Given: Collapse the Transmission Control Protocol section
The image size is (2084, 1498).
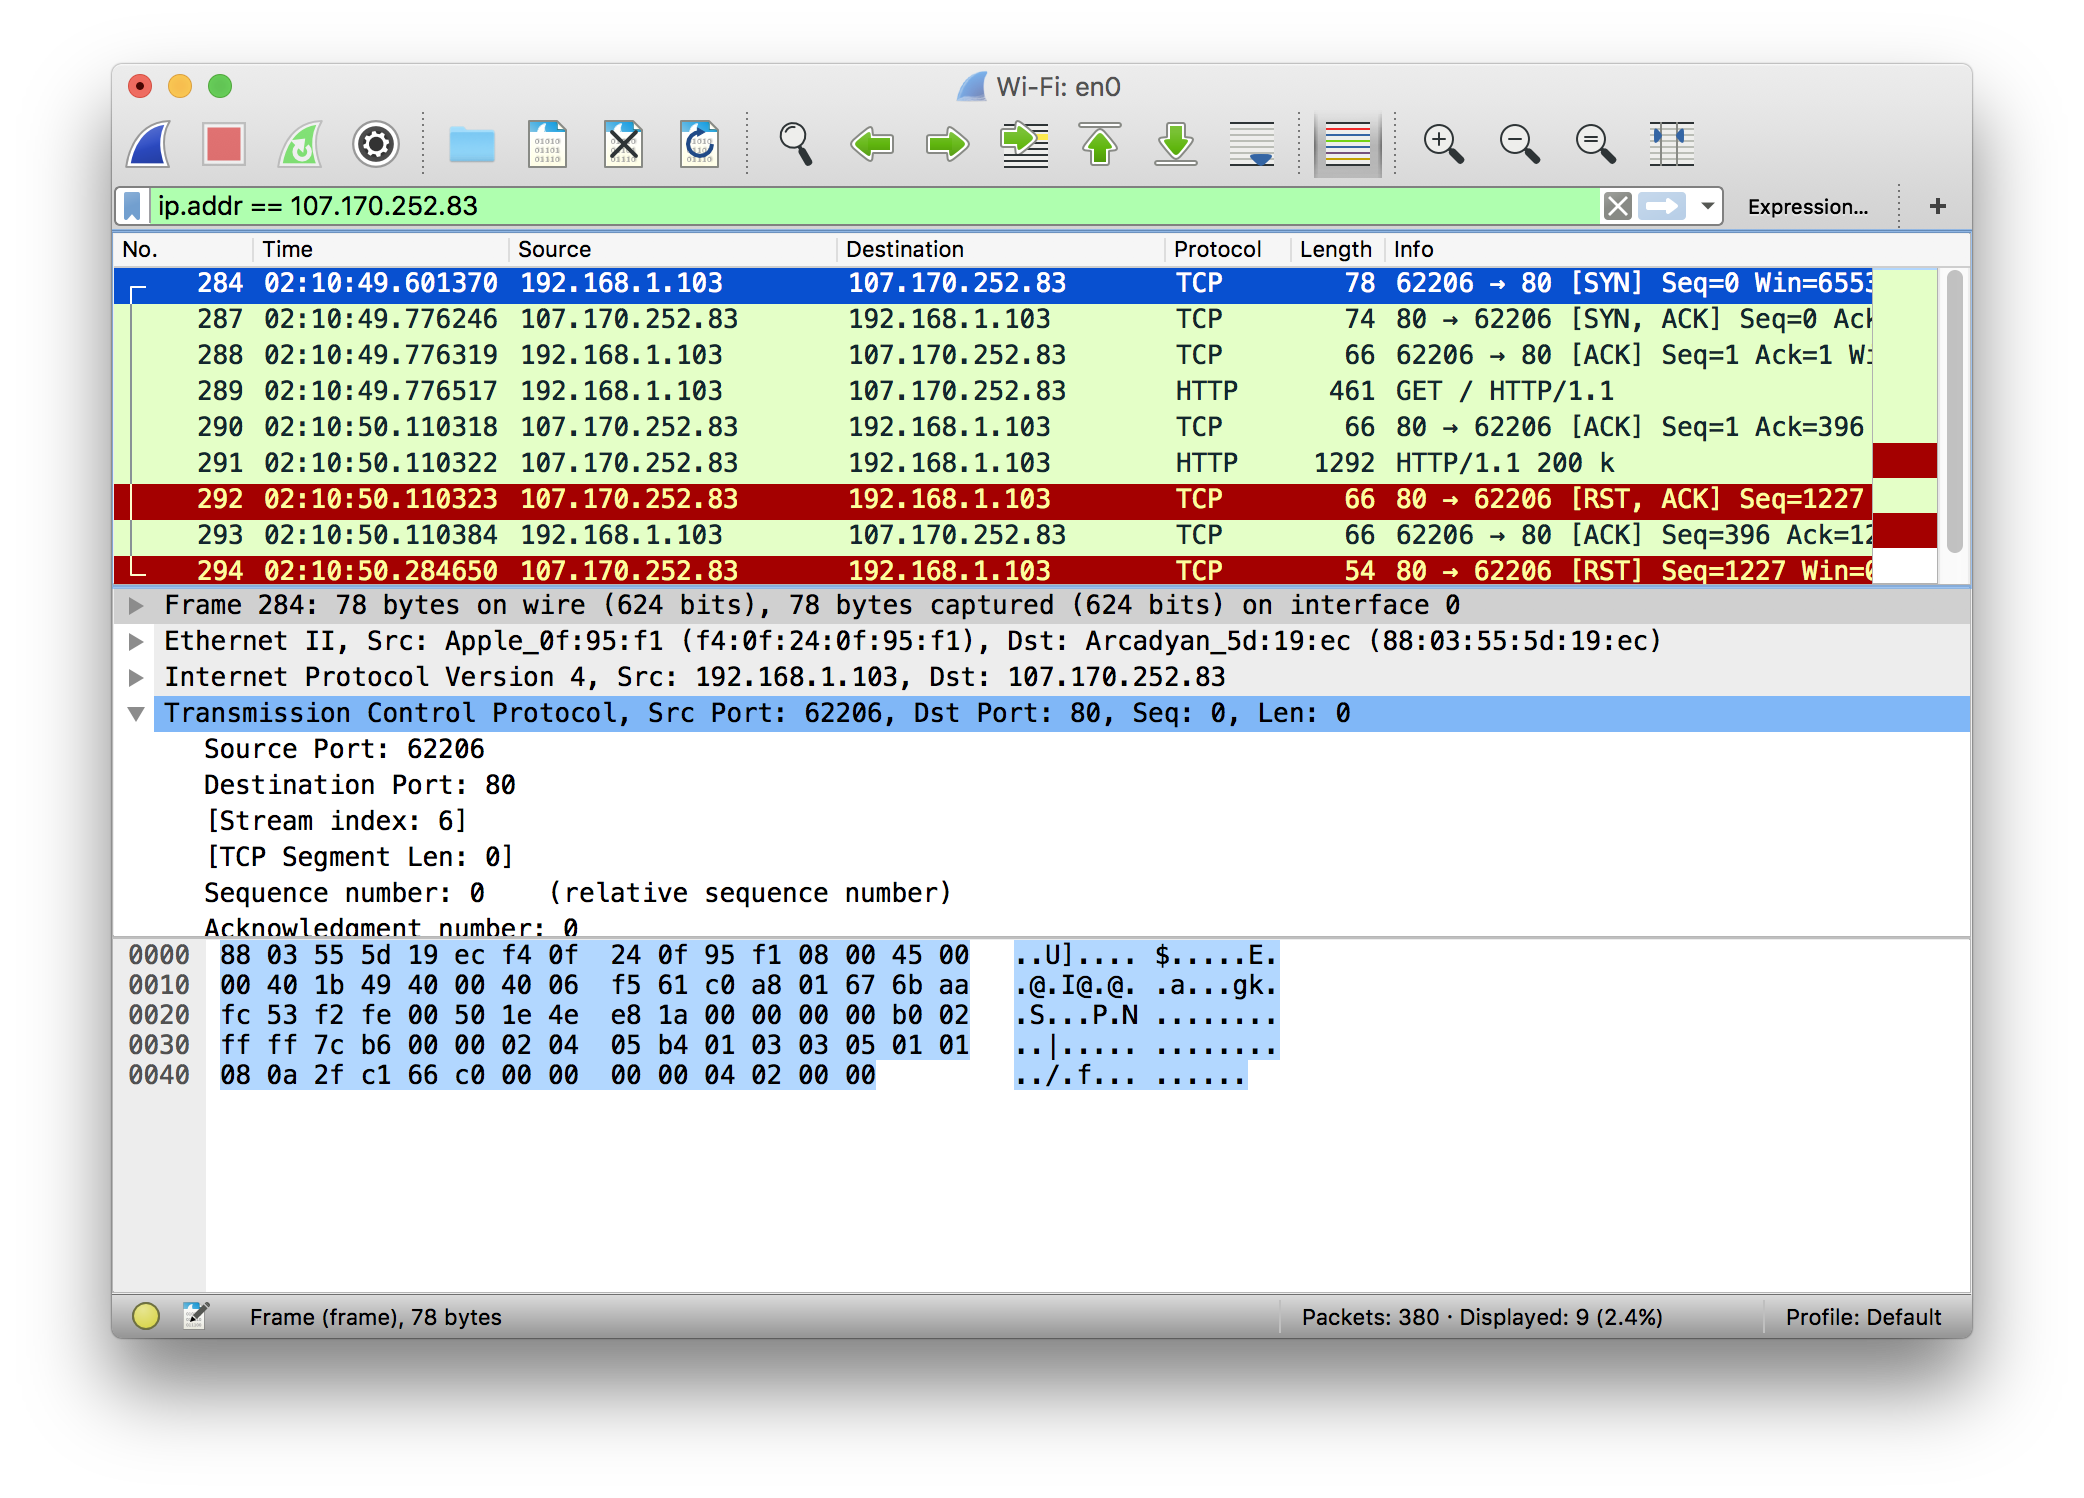Looking at the screenshot, I should coord(136,714).
